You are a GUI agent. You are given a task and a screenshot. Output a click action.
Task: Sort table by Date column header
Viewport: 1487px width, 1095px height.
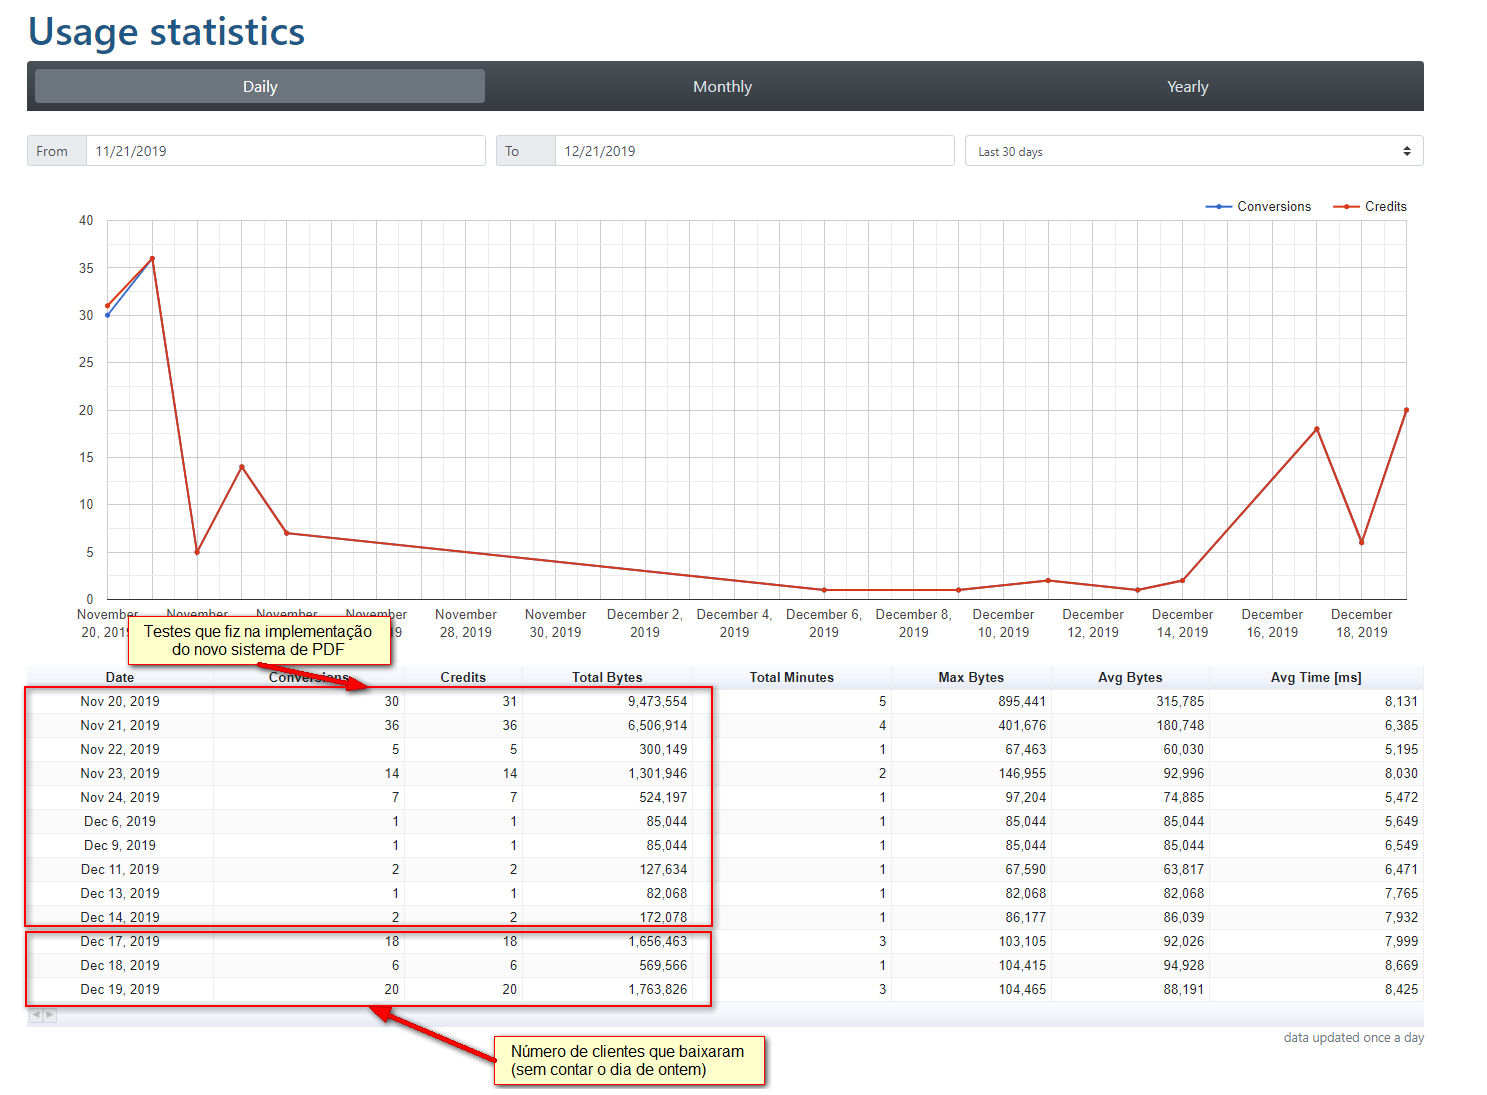click(x=120, y=677)
